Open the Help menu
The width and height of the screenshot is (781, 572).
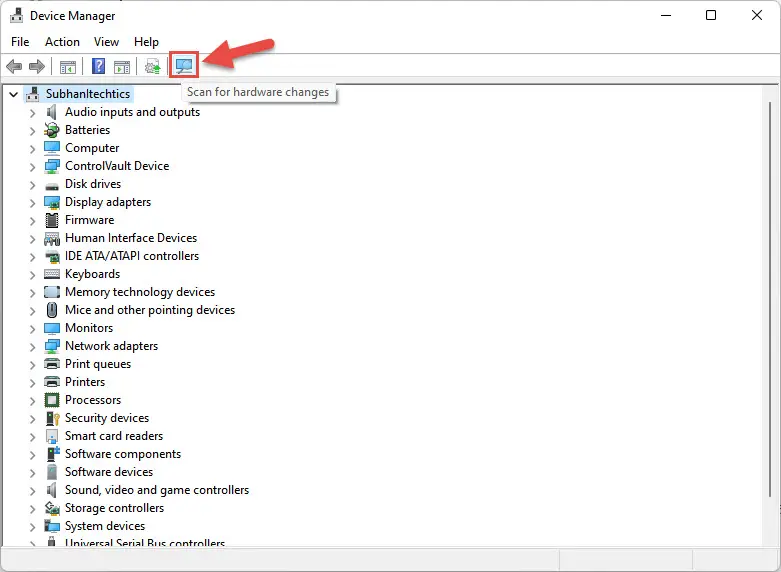point(146,42)
